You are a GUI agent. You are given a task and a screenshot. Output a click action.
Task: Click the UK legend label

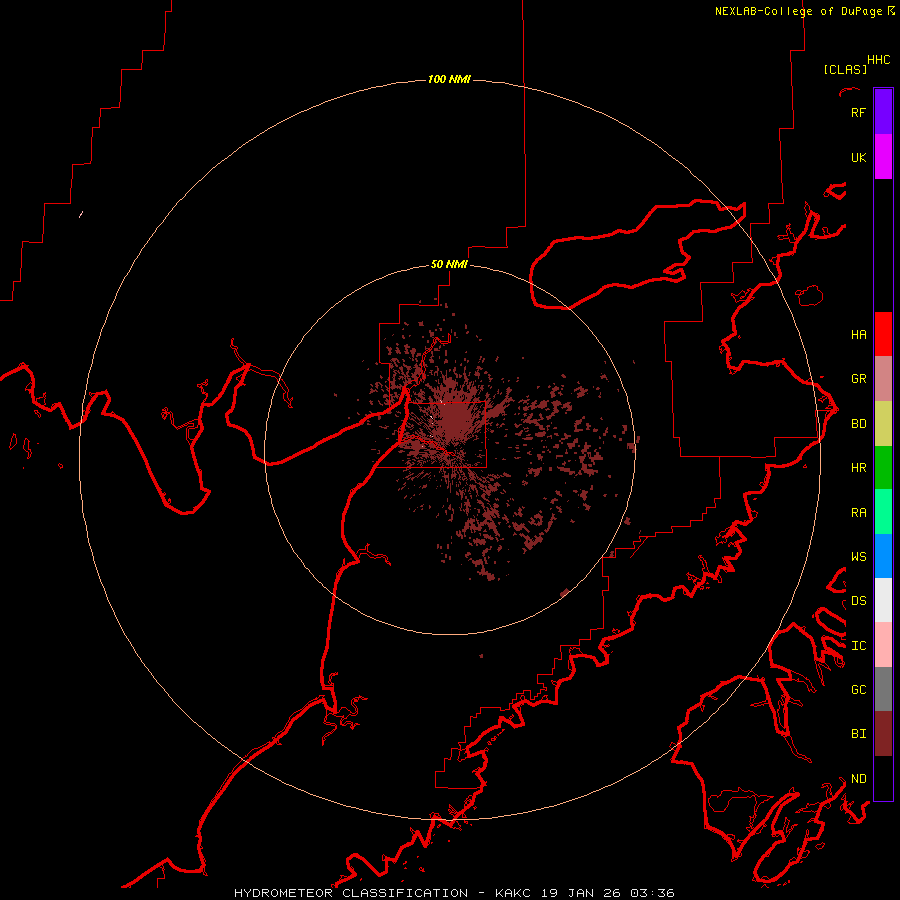point(858,157)
